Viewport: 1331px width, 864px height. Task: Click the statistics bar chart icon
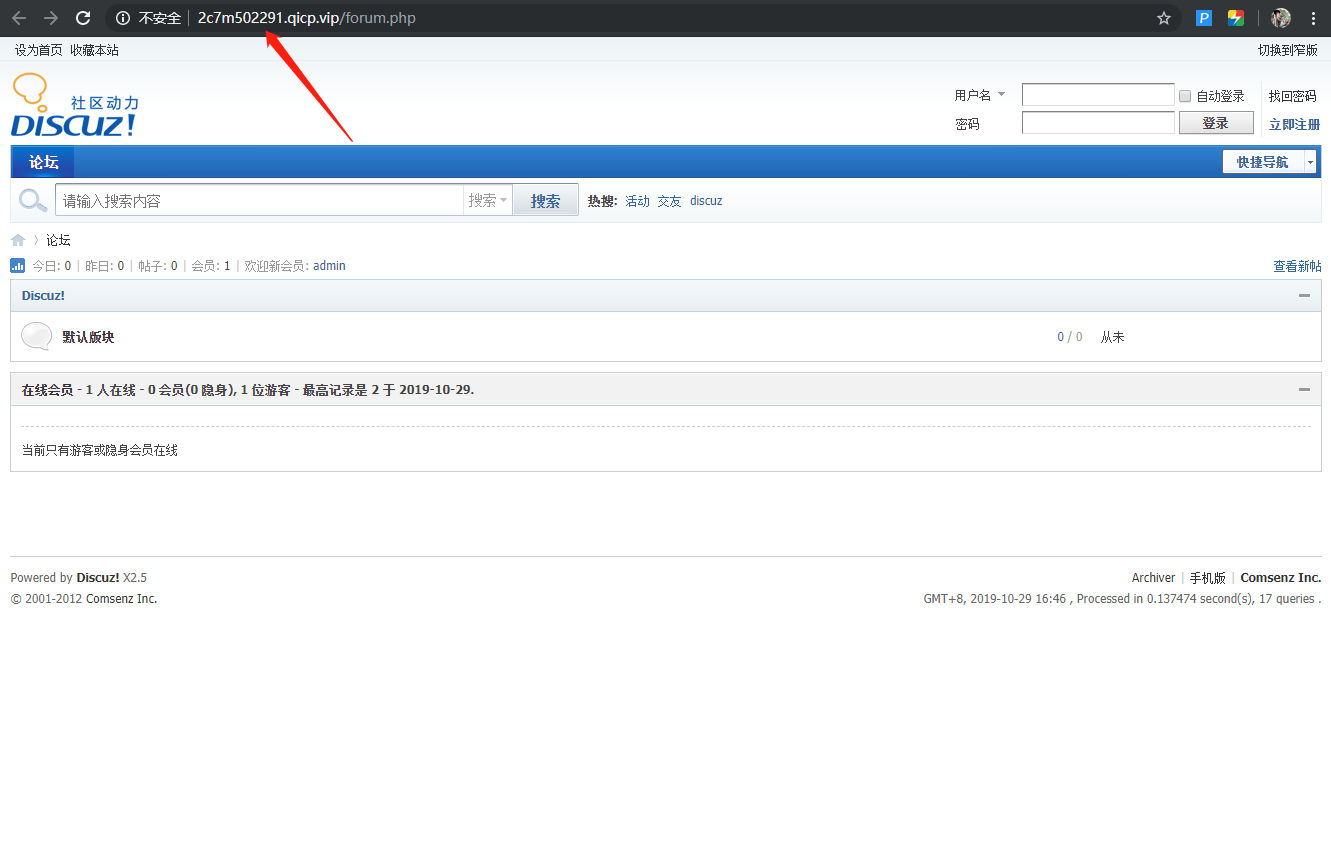coord(17,266)
